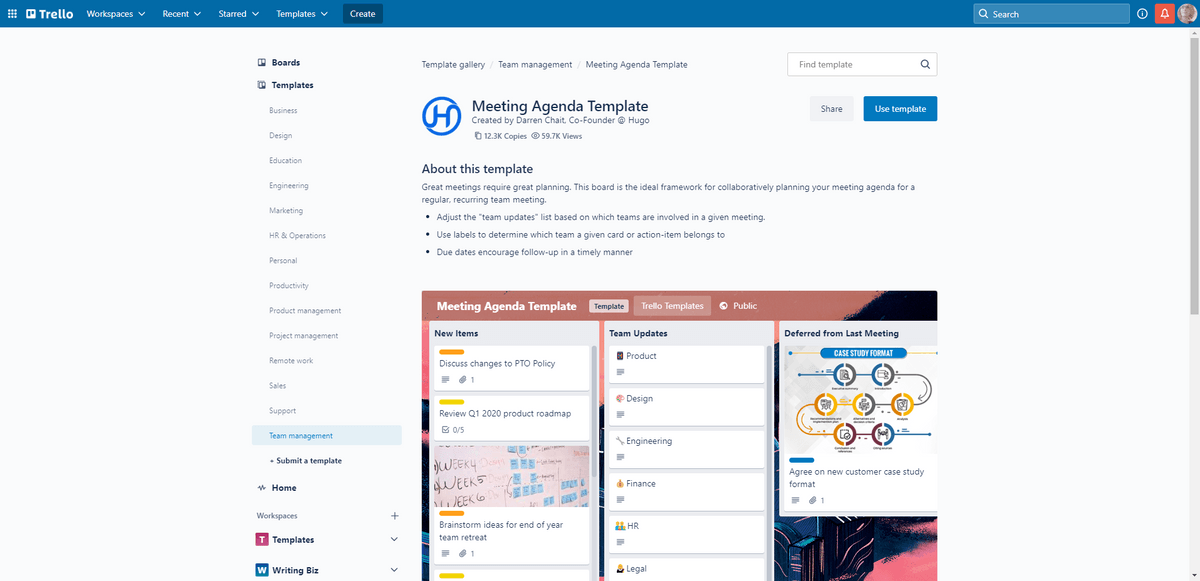
Task: Click blue label on case study card
Action: pyautogui.click(x=801, y=460)
